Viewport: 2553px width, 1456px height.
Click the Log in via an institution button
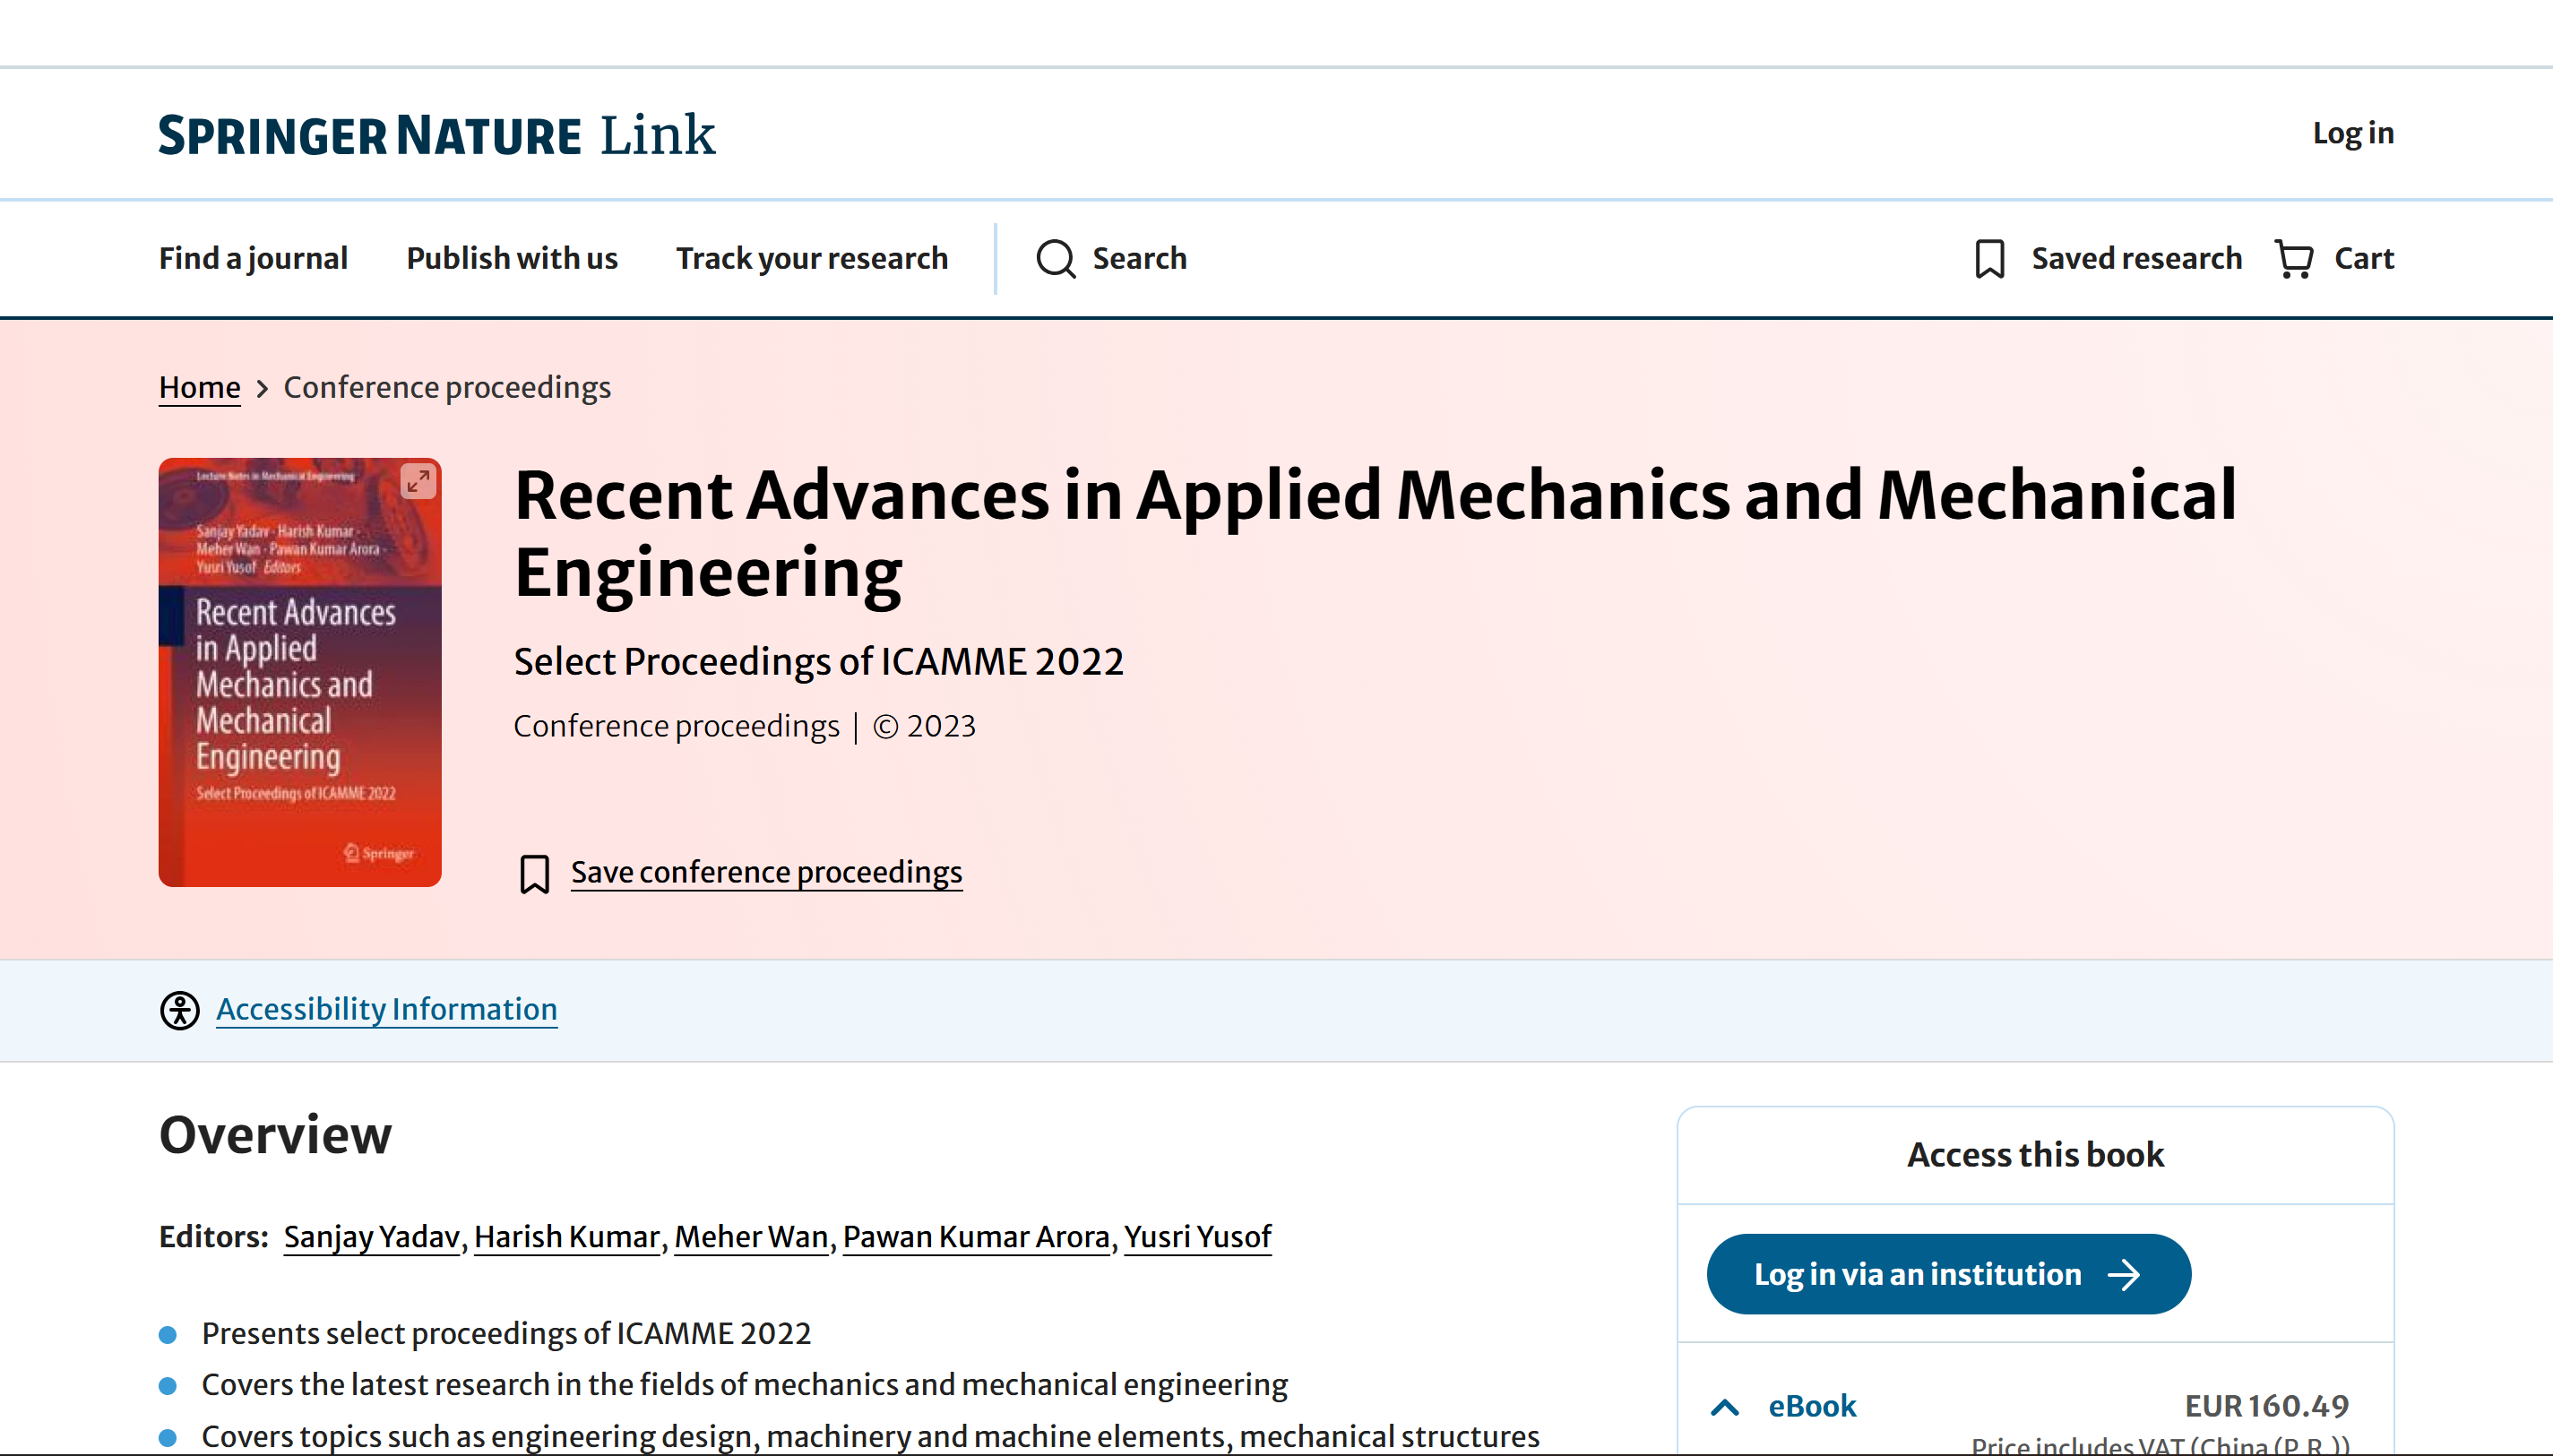[1948, 1274]
